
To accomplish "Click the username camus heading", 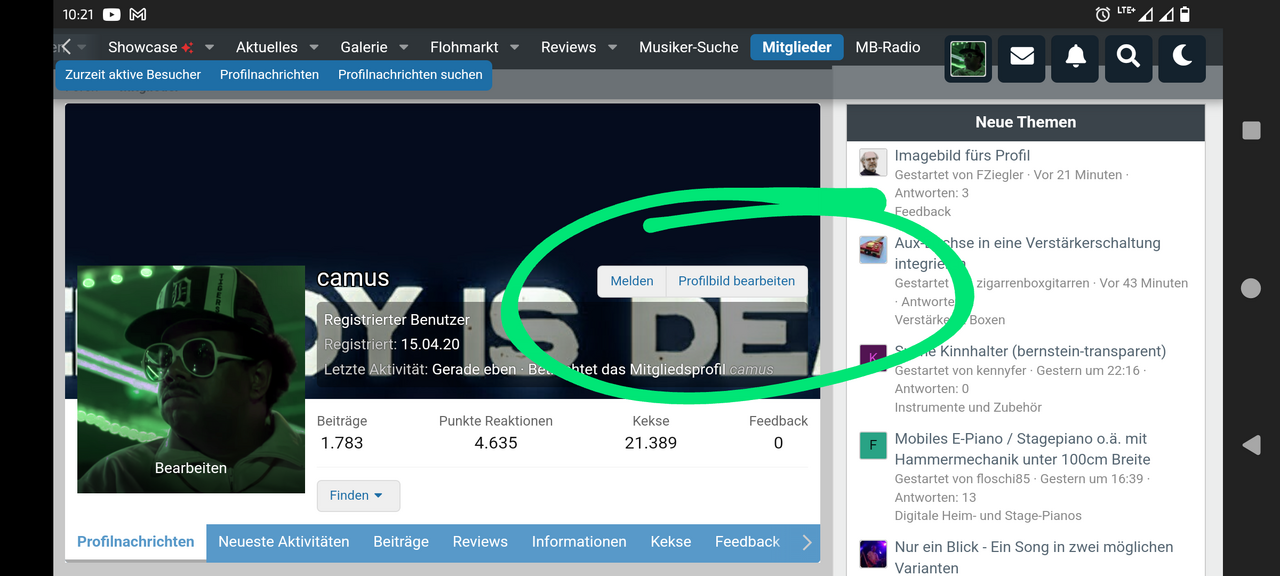I will (x=353, y=279).
